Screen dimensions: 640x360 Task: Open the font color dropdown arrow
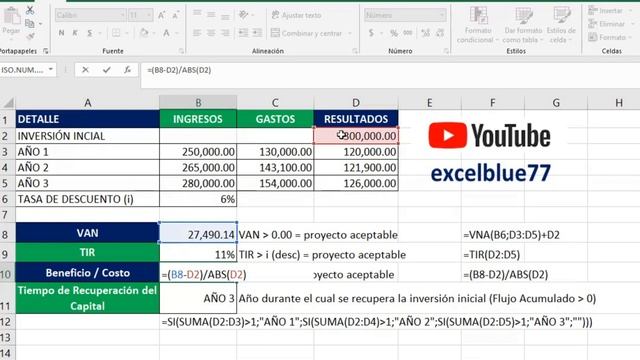coord(177,33)
